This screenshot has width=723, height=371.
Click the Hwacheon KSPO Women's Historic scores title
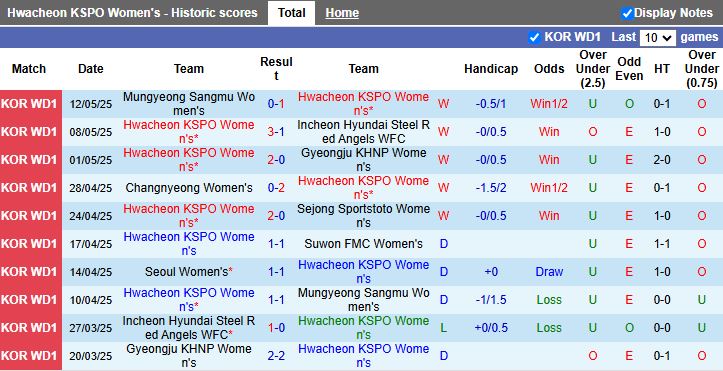(132, 13)
